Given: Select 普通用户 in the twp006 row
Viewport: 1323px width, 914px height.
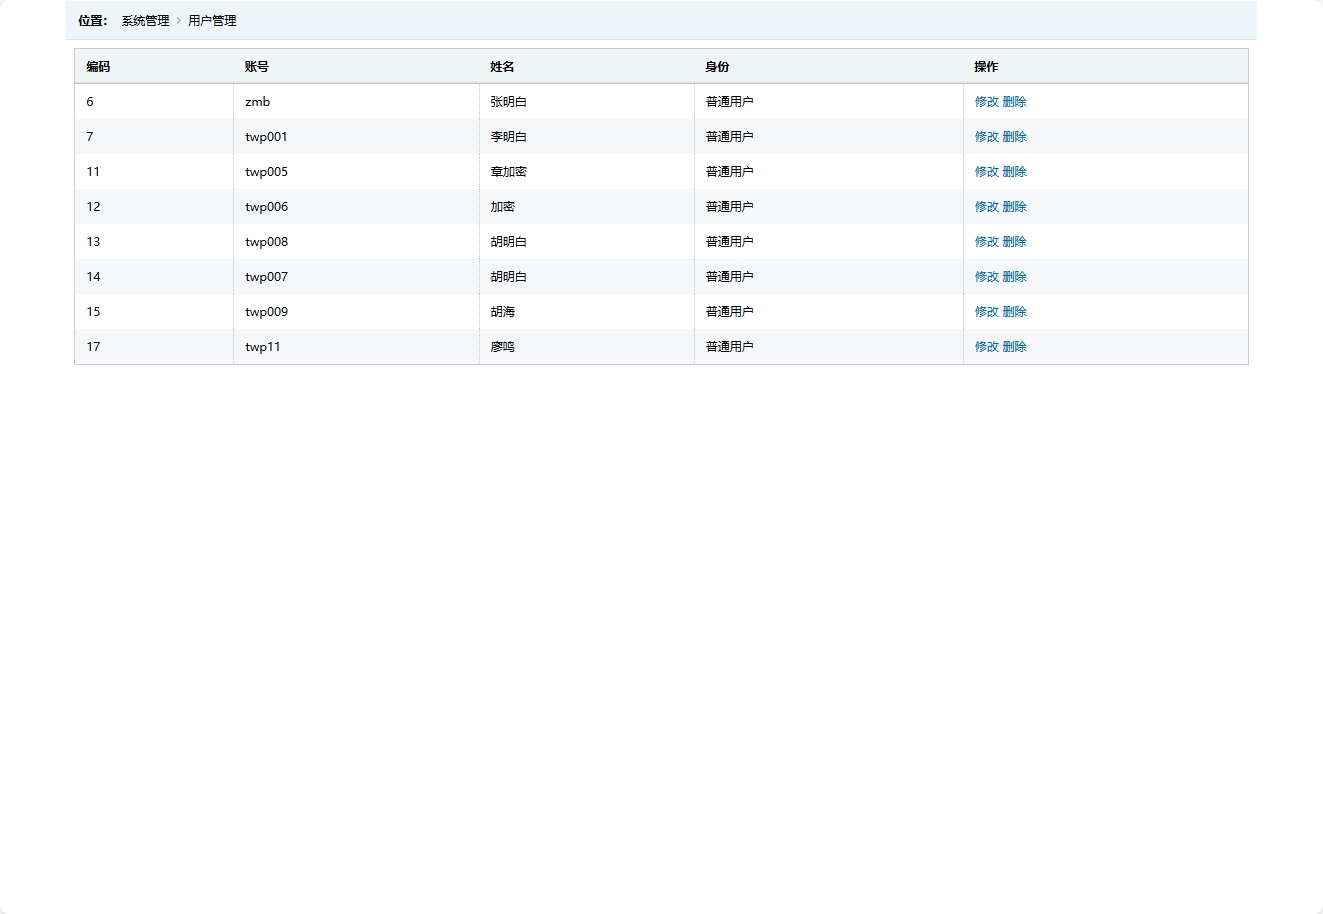Looking at the screenshot, I should [x=729, y=207].
